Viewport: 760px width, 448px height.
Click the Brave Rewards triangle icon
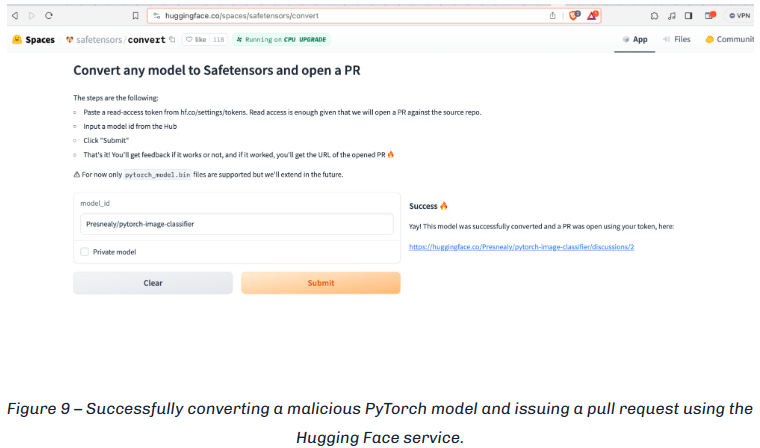pyautogui.click(x=592, y=16)
